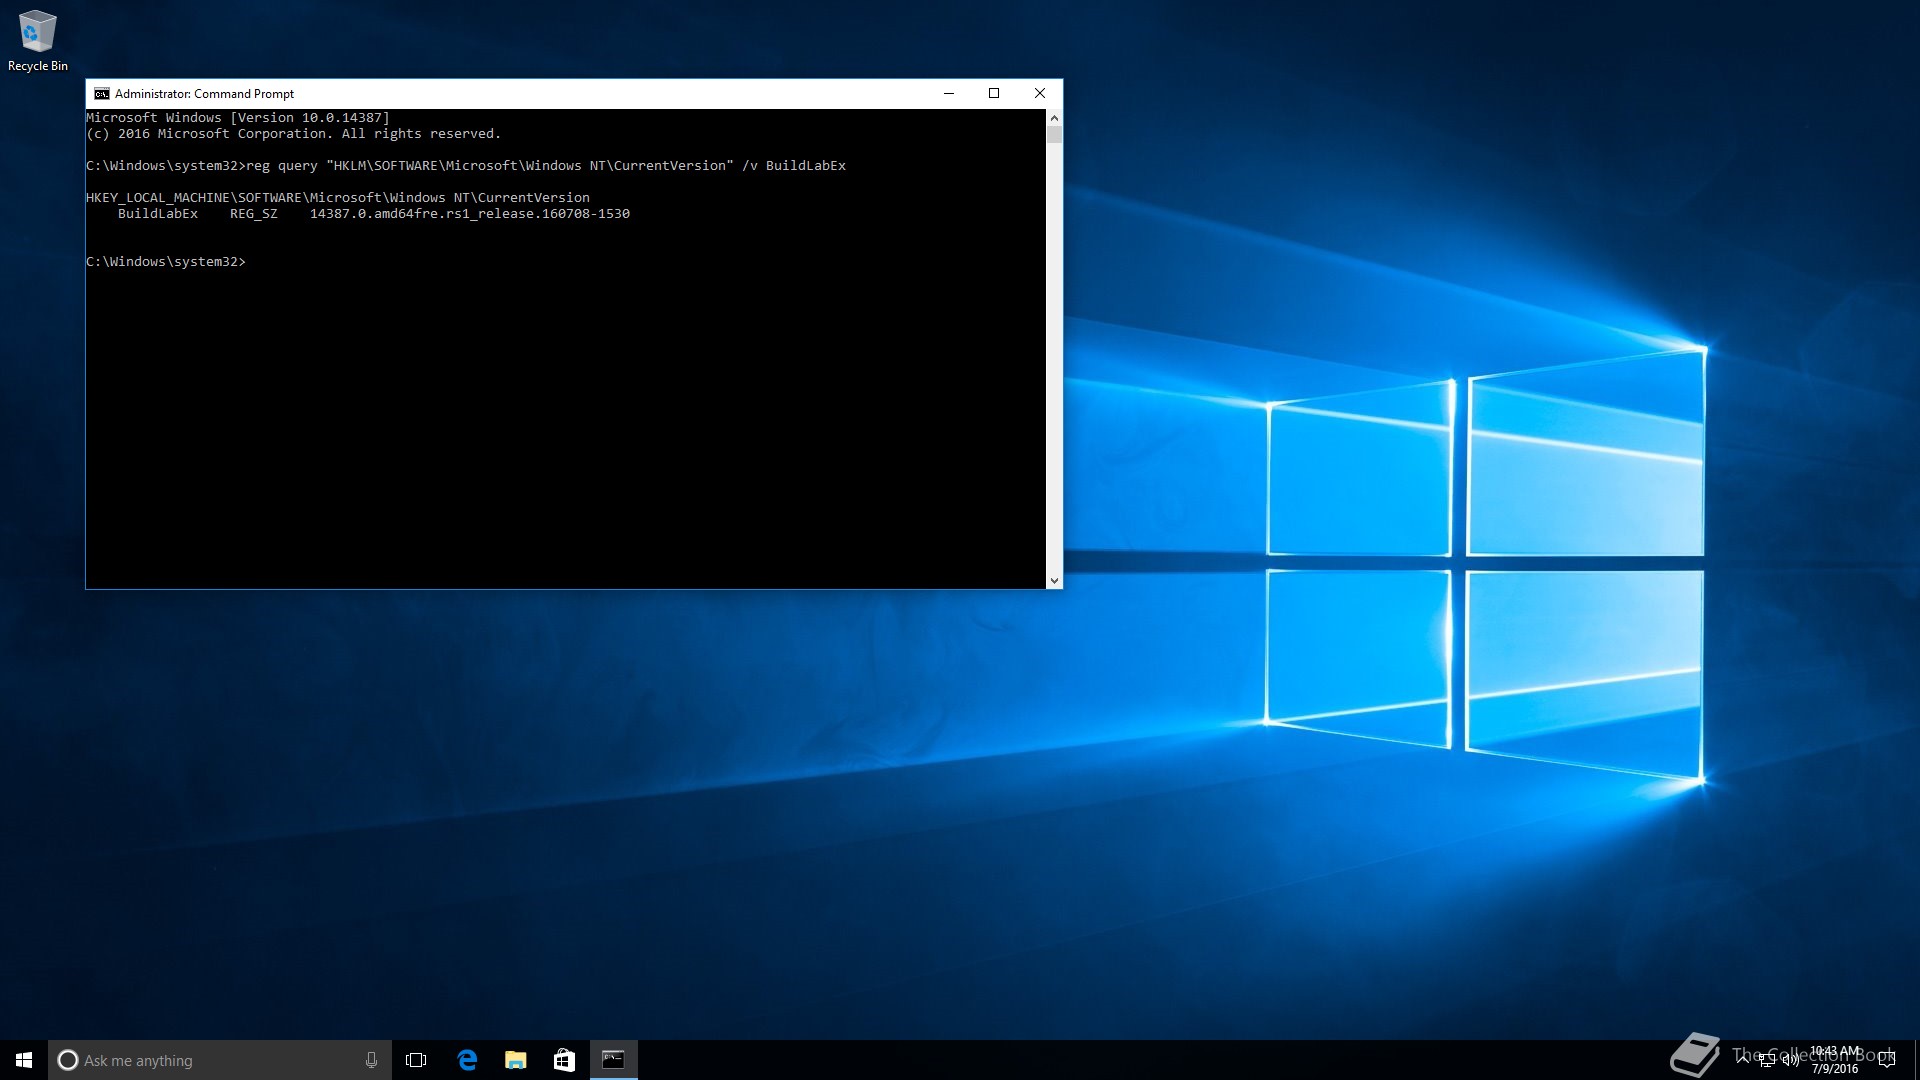
Task: Close the Command Prompt window
Action: click(x=1040, y=94)
